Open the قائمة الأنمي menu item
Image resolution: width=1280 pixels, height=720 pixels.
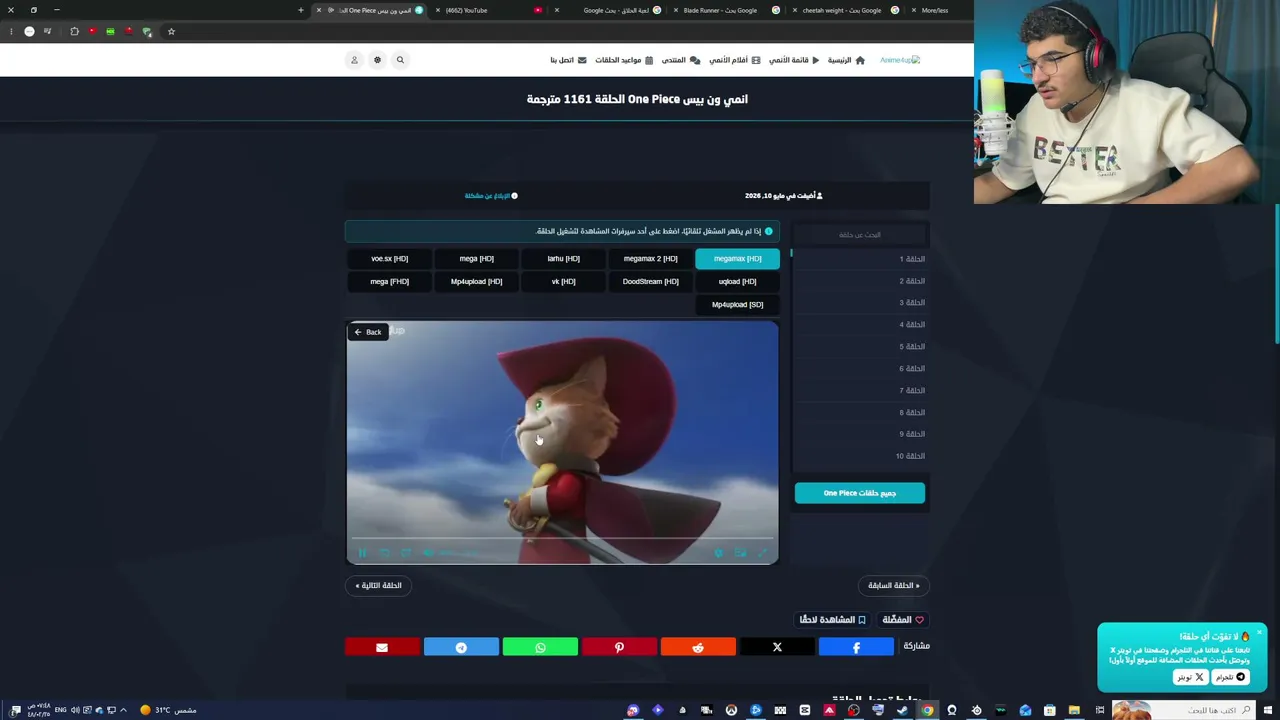[x=794, y=60]
